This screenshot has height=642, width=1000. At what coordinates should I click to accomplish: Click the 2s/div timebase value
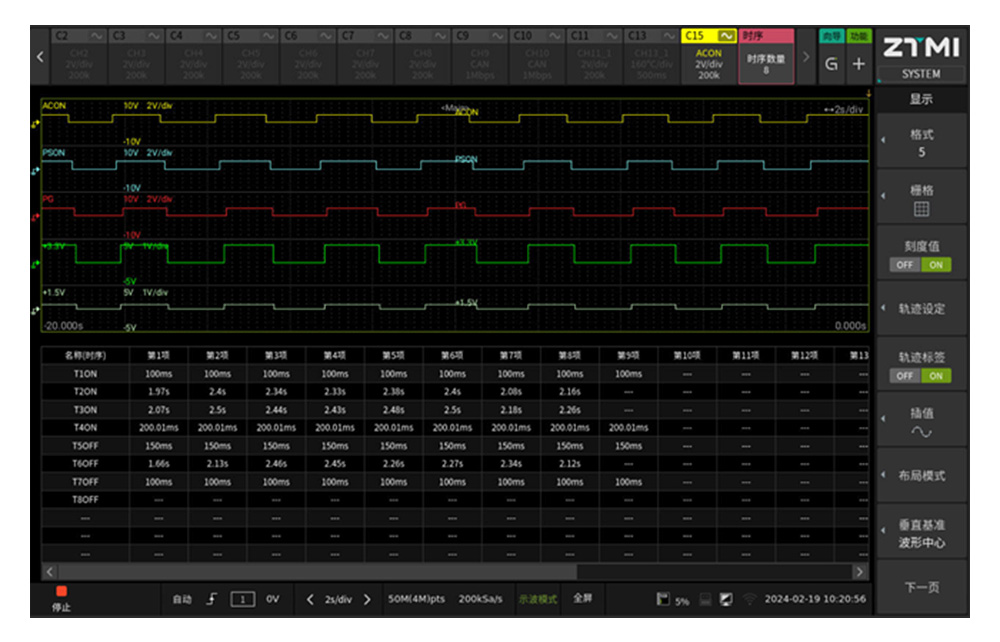coord(338,599)
